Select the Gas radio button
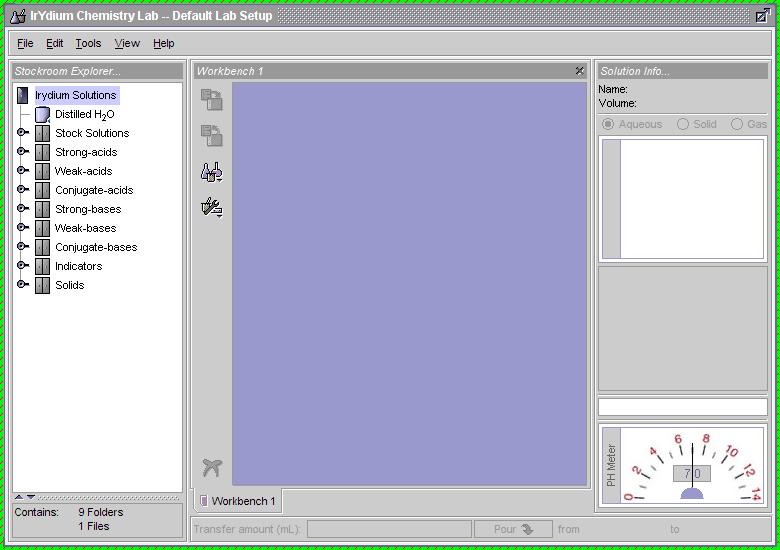 coord(737,124)
